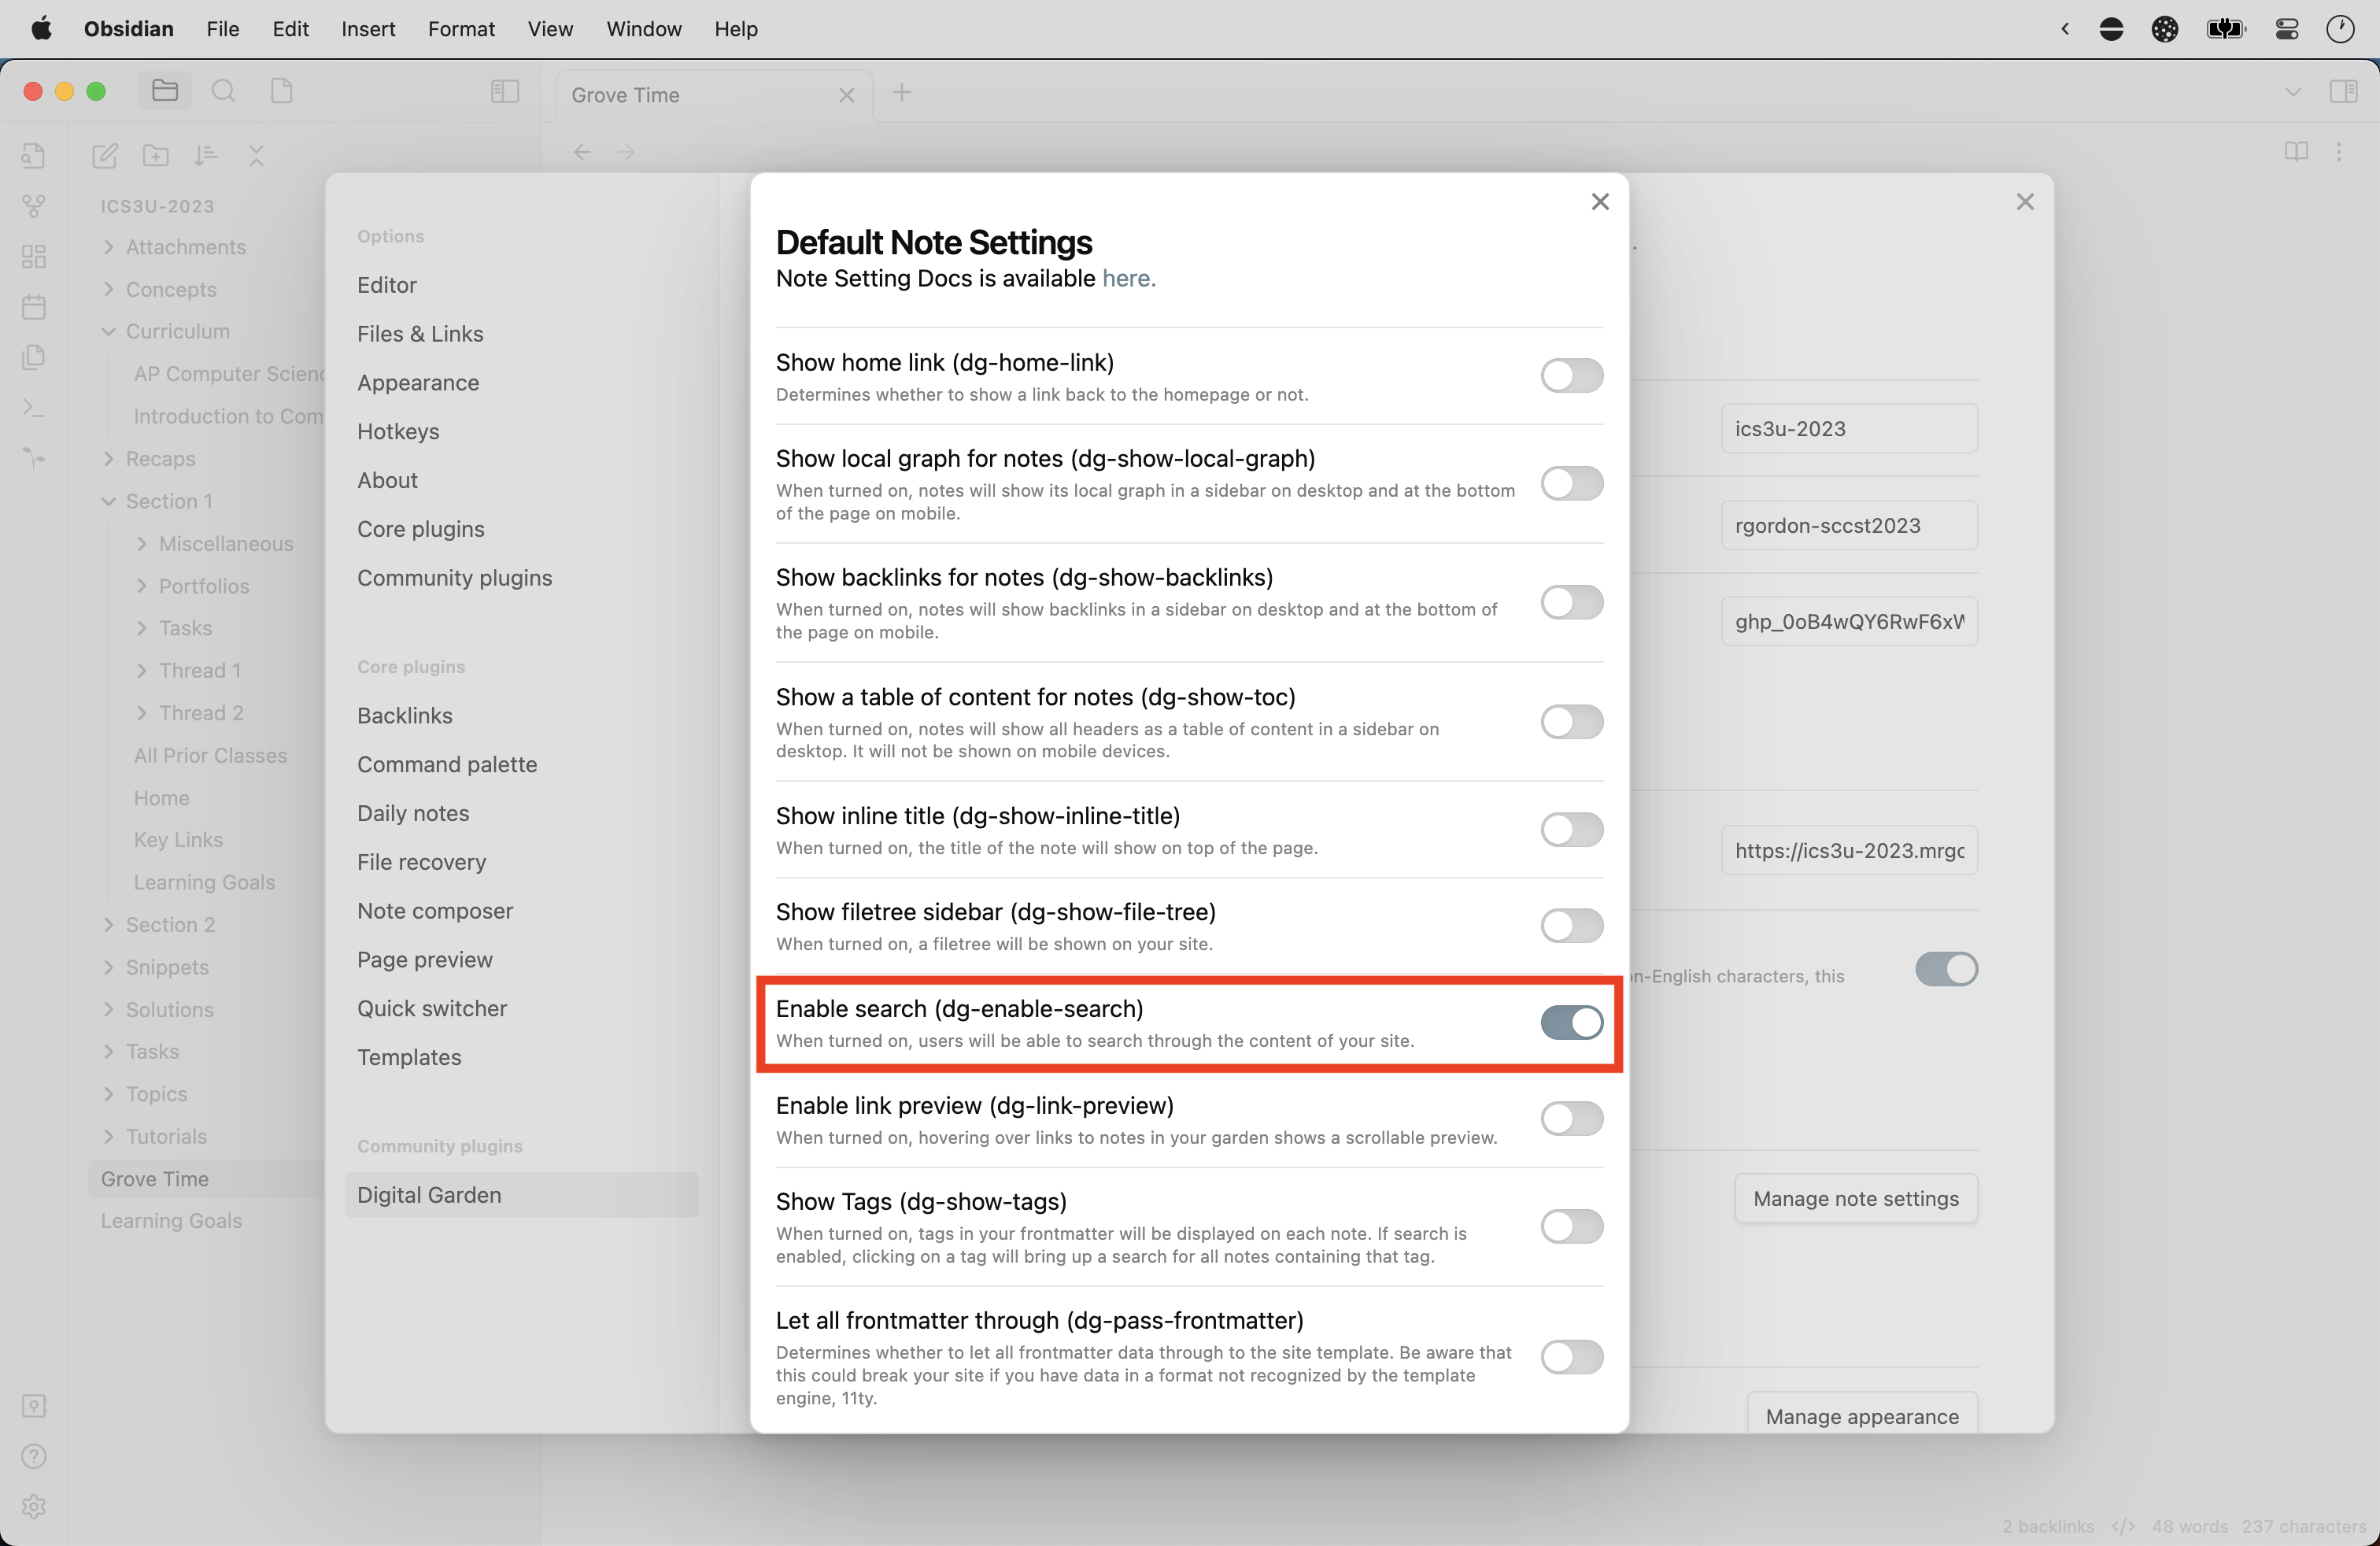Click the search icon in left sidebar
2380x1546 pixels.
[x=222, y=91]
